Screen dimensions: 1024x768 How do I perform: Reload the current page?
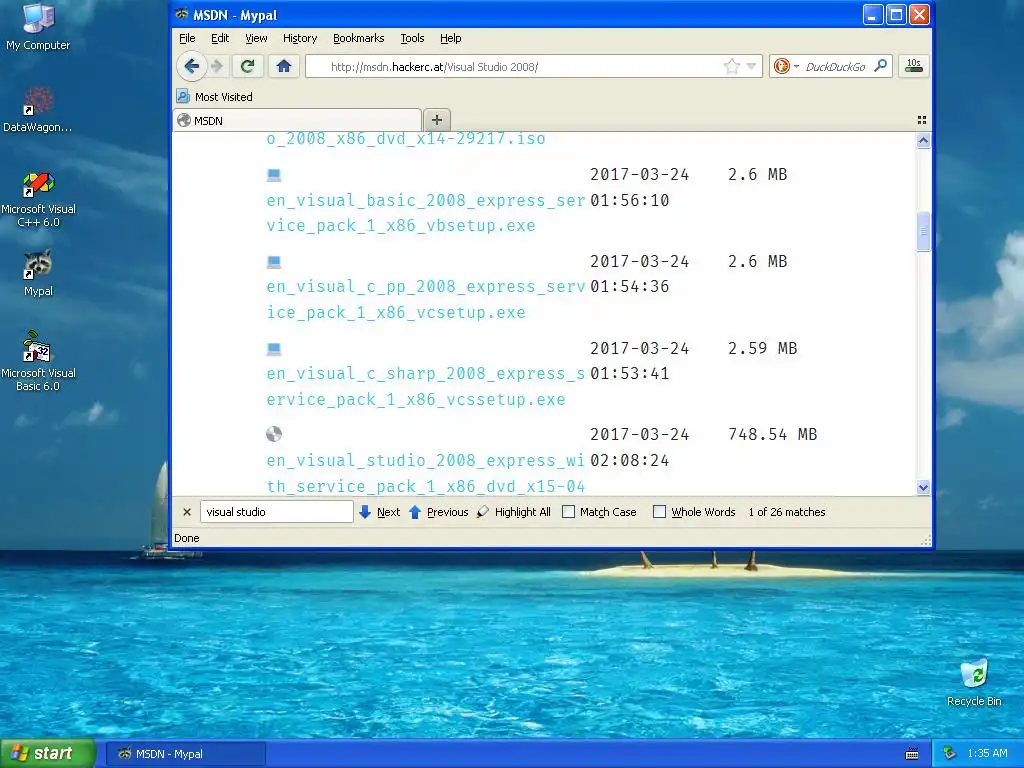247,66
